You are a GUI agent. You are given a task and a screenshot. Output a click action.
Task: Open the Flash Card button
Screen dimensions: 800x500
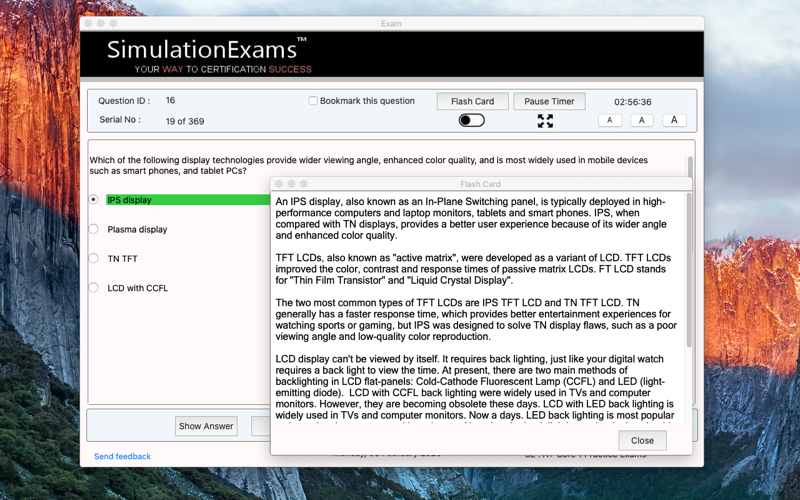click(472, 101)
